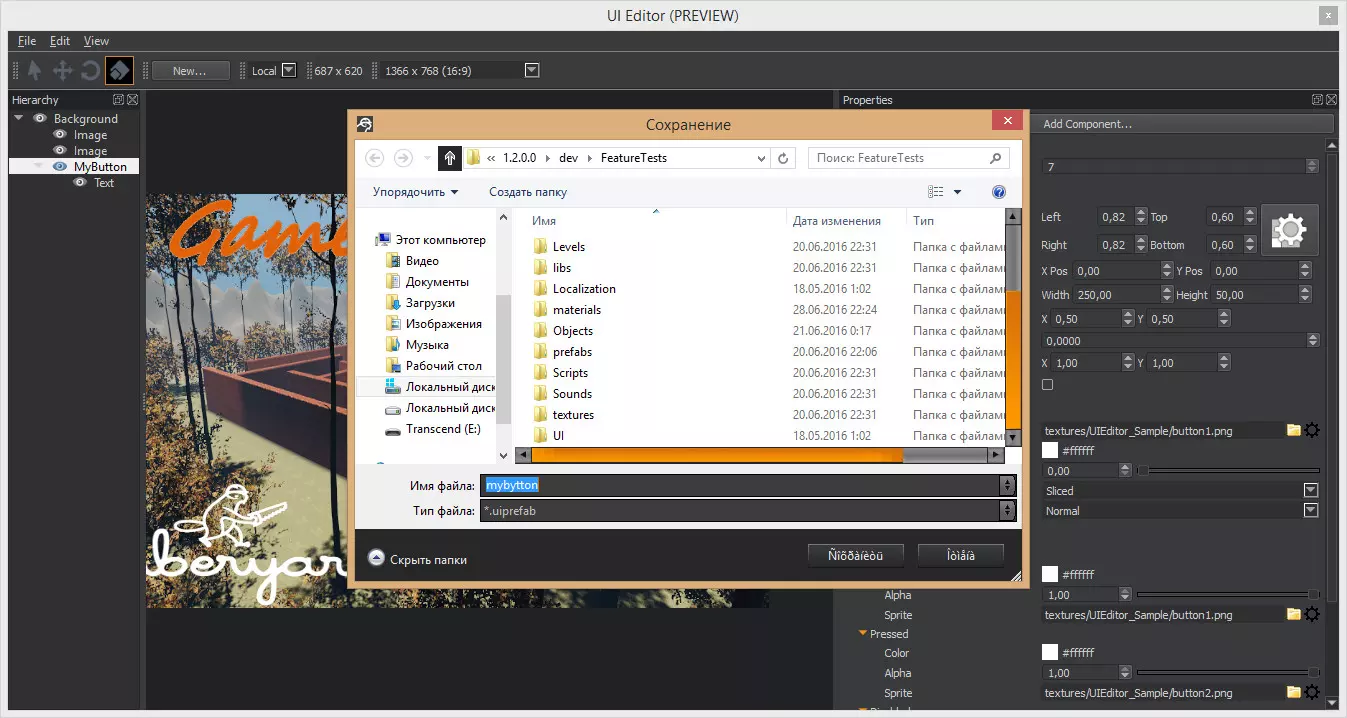The height and width of the screenshot is (718, 1347).
Task: Click the Pressed color white swatch
Action: [x=1049, y=652]
